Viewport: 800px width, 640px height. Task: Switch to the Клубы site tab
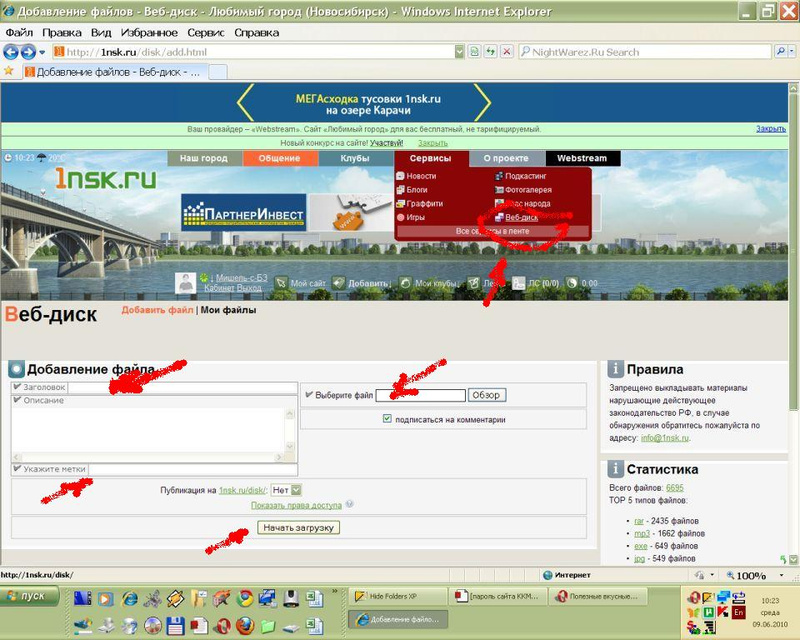[355, 158]
